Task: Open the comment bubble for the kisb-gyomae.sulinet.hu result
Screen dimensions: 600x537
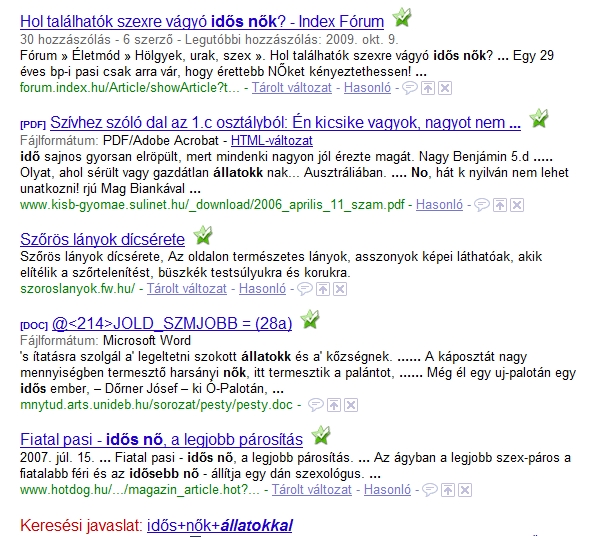Action: 482,205
